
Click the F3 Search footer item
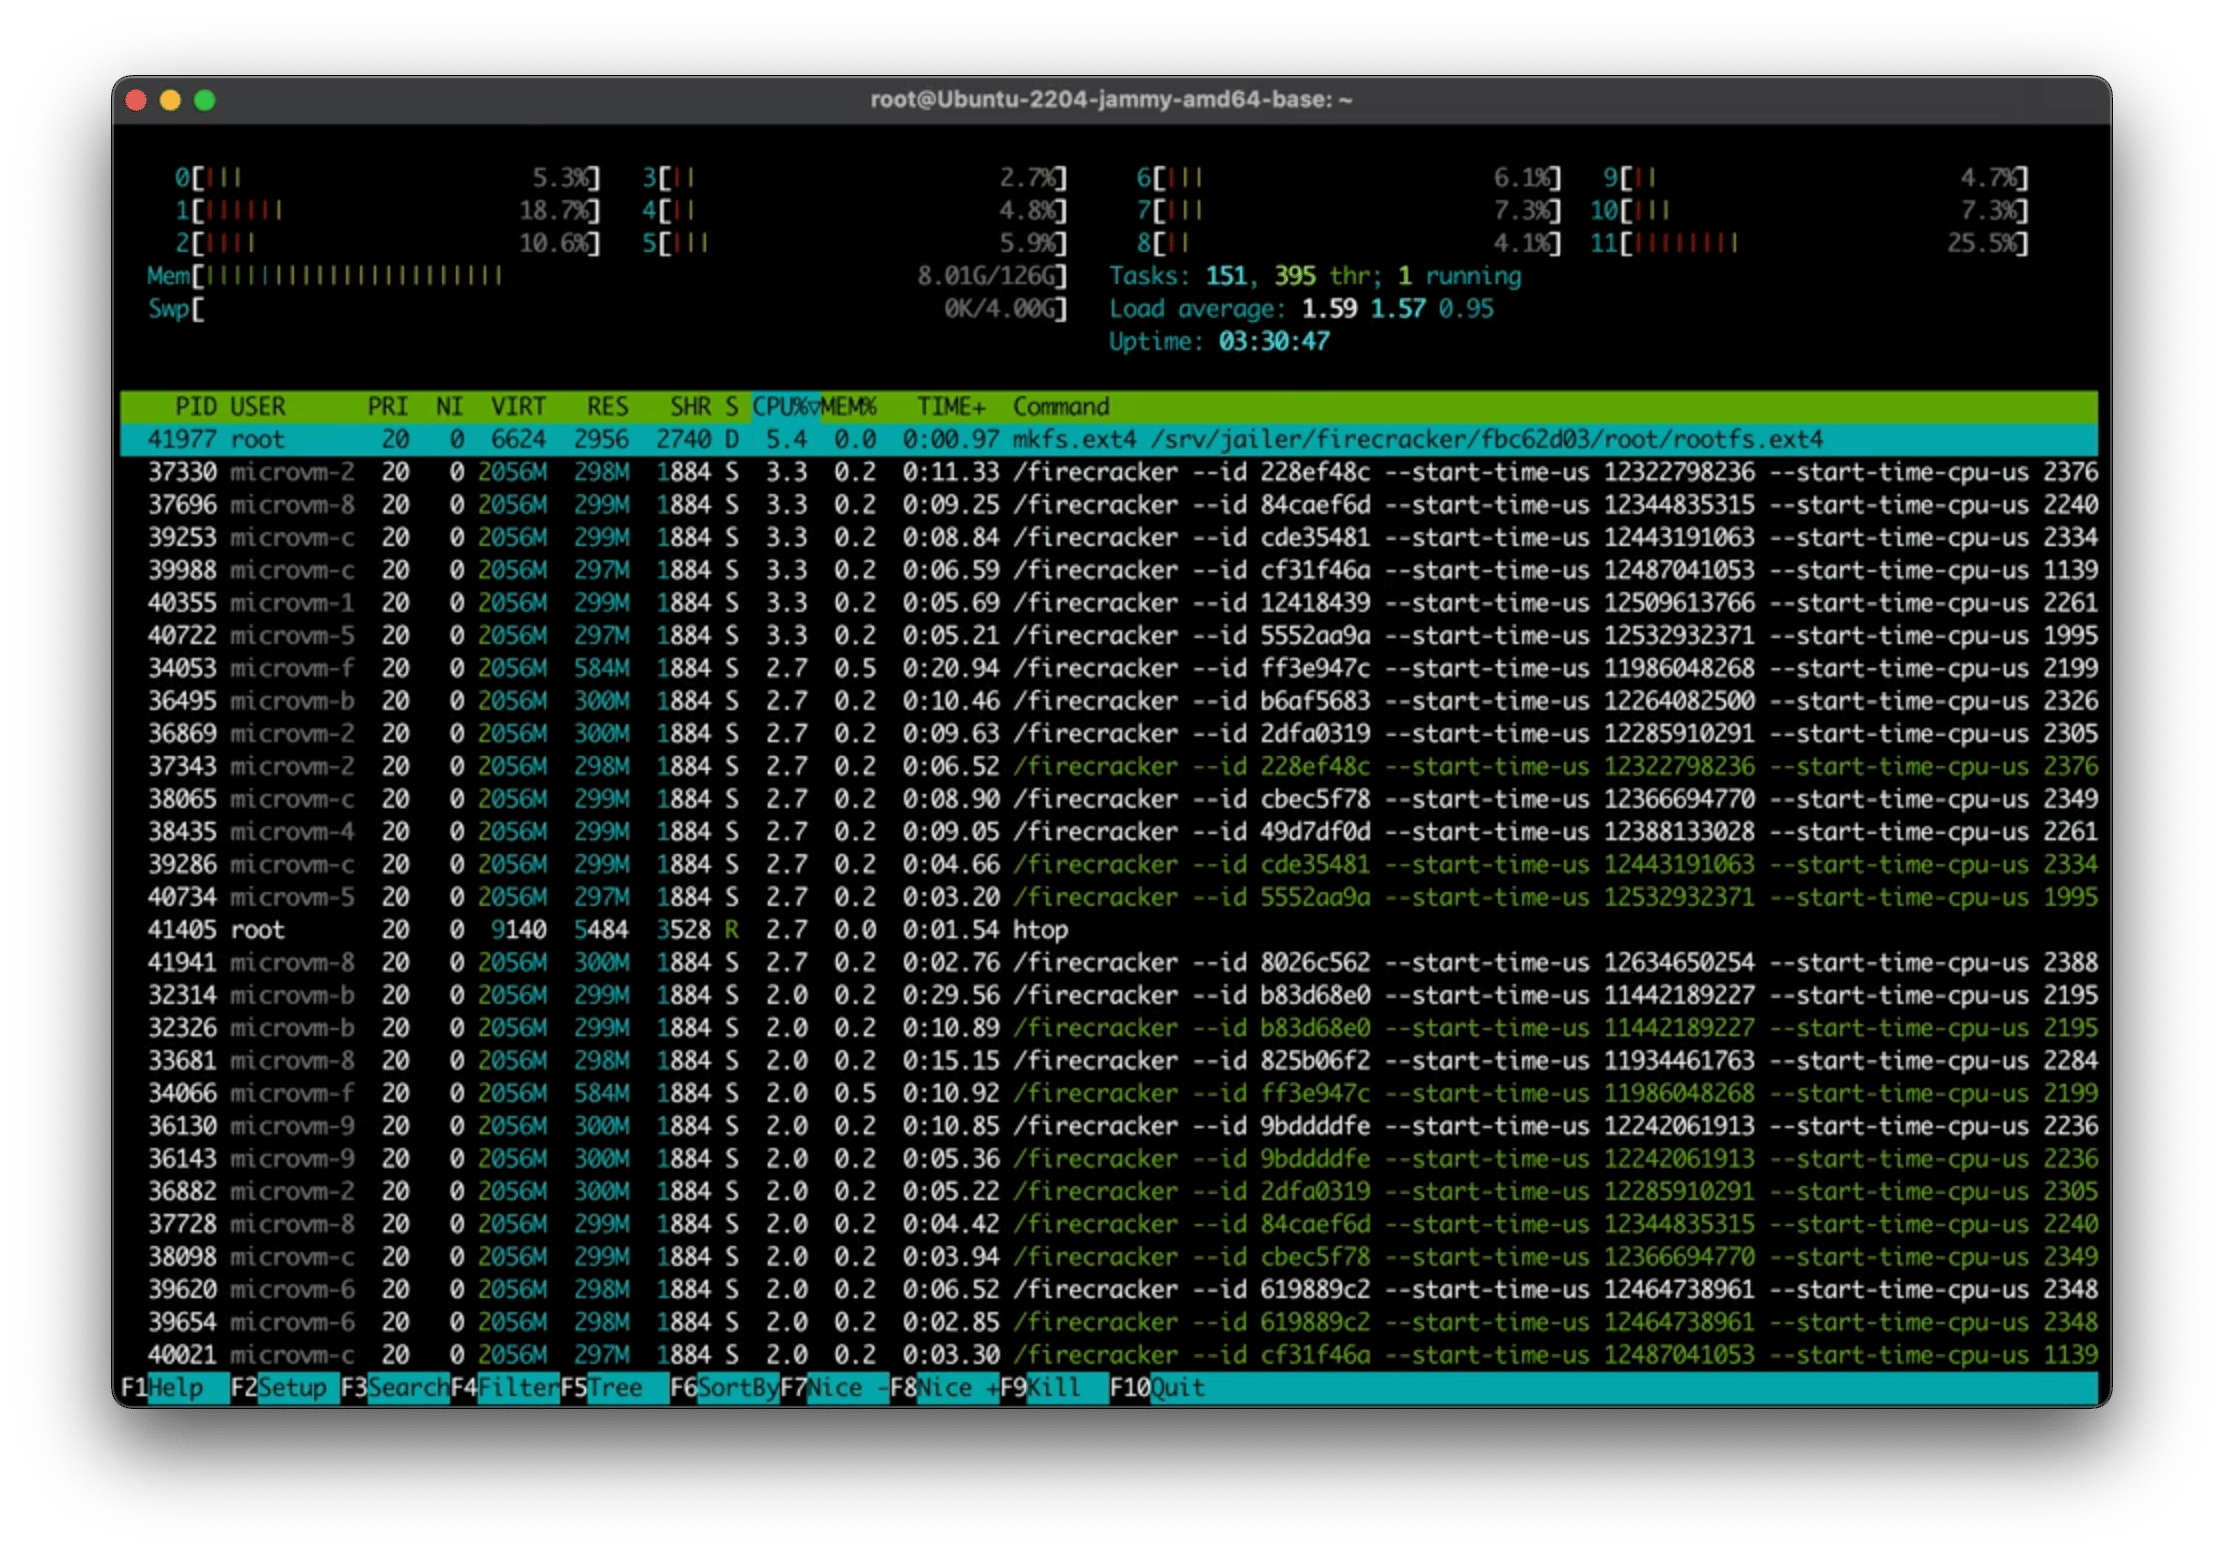pos(405,1388)
